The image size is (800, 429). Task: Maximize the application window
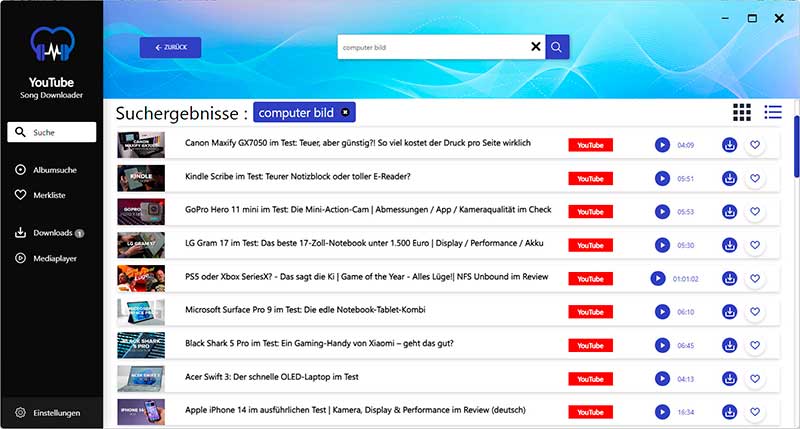752,18
